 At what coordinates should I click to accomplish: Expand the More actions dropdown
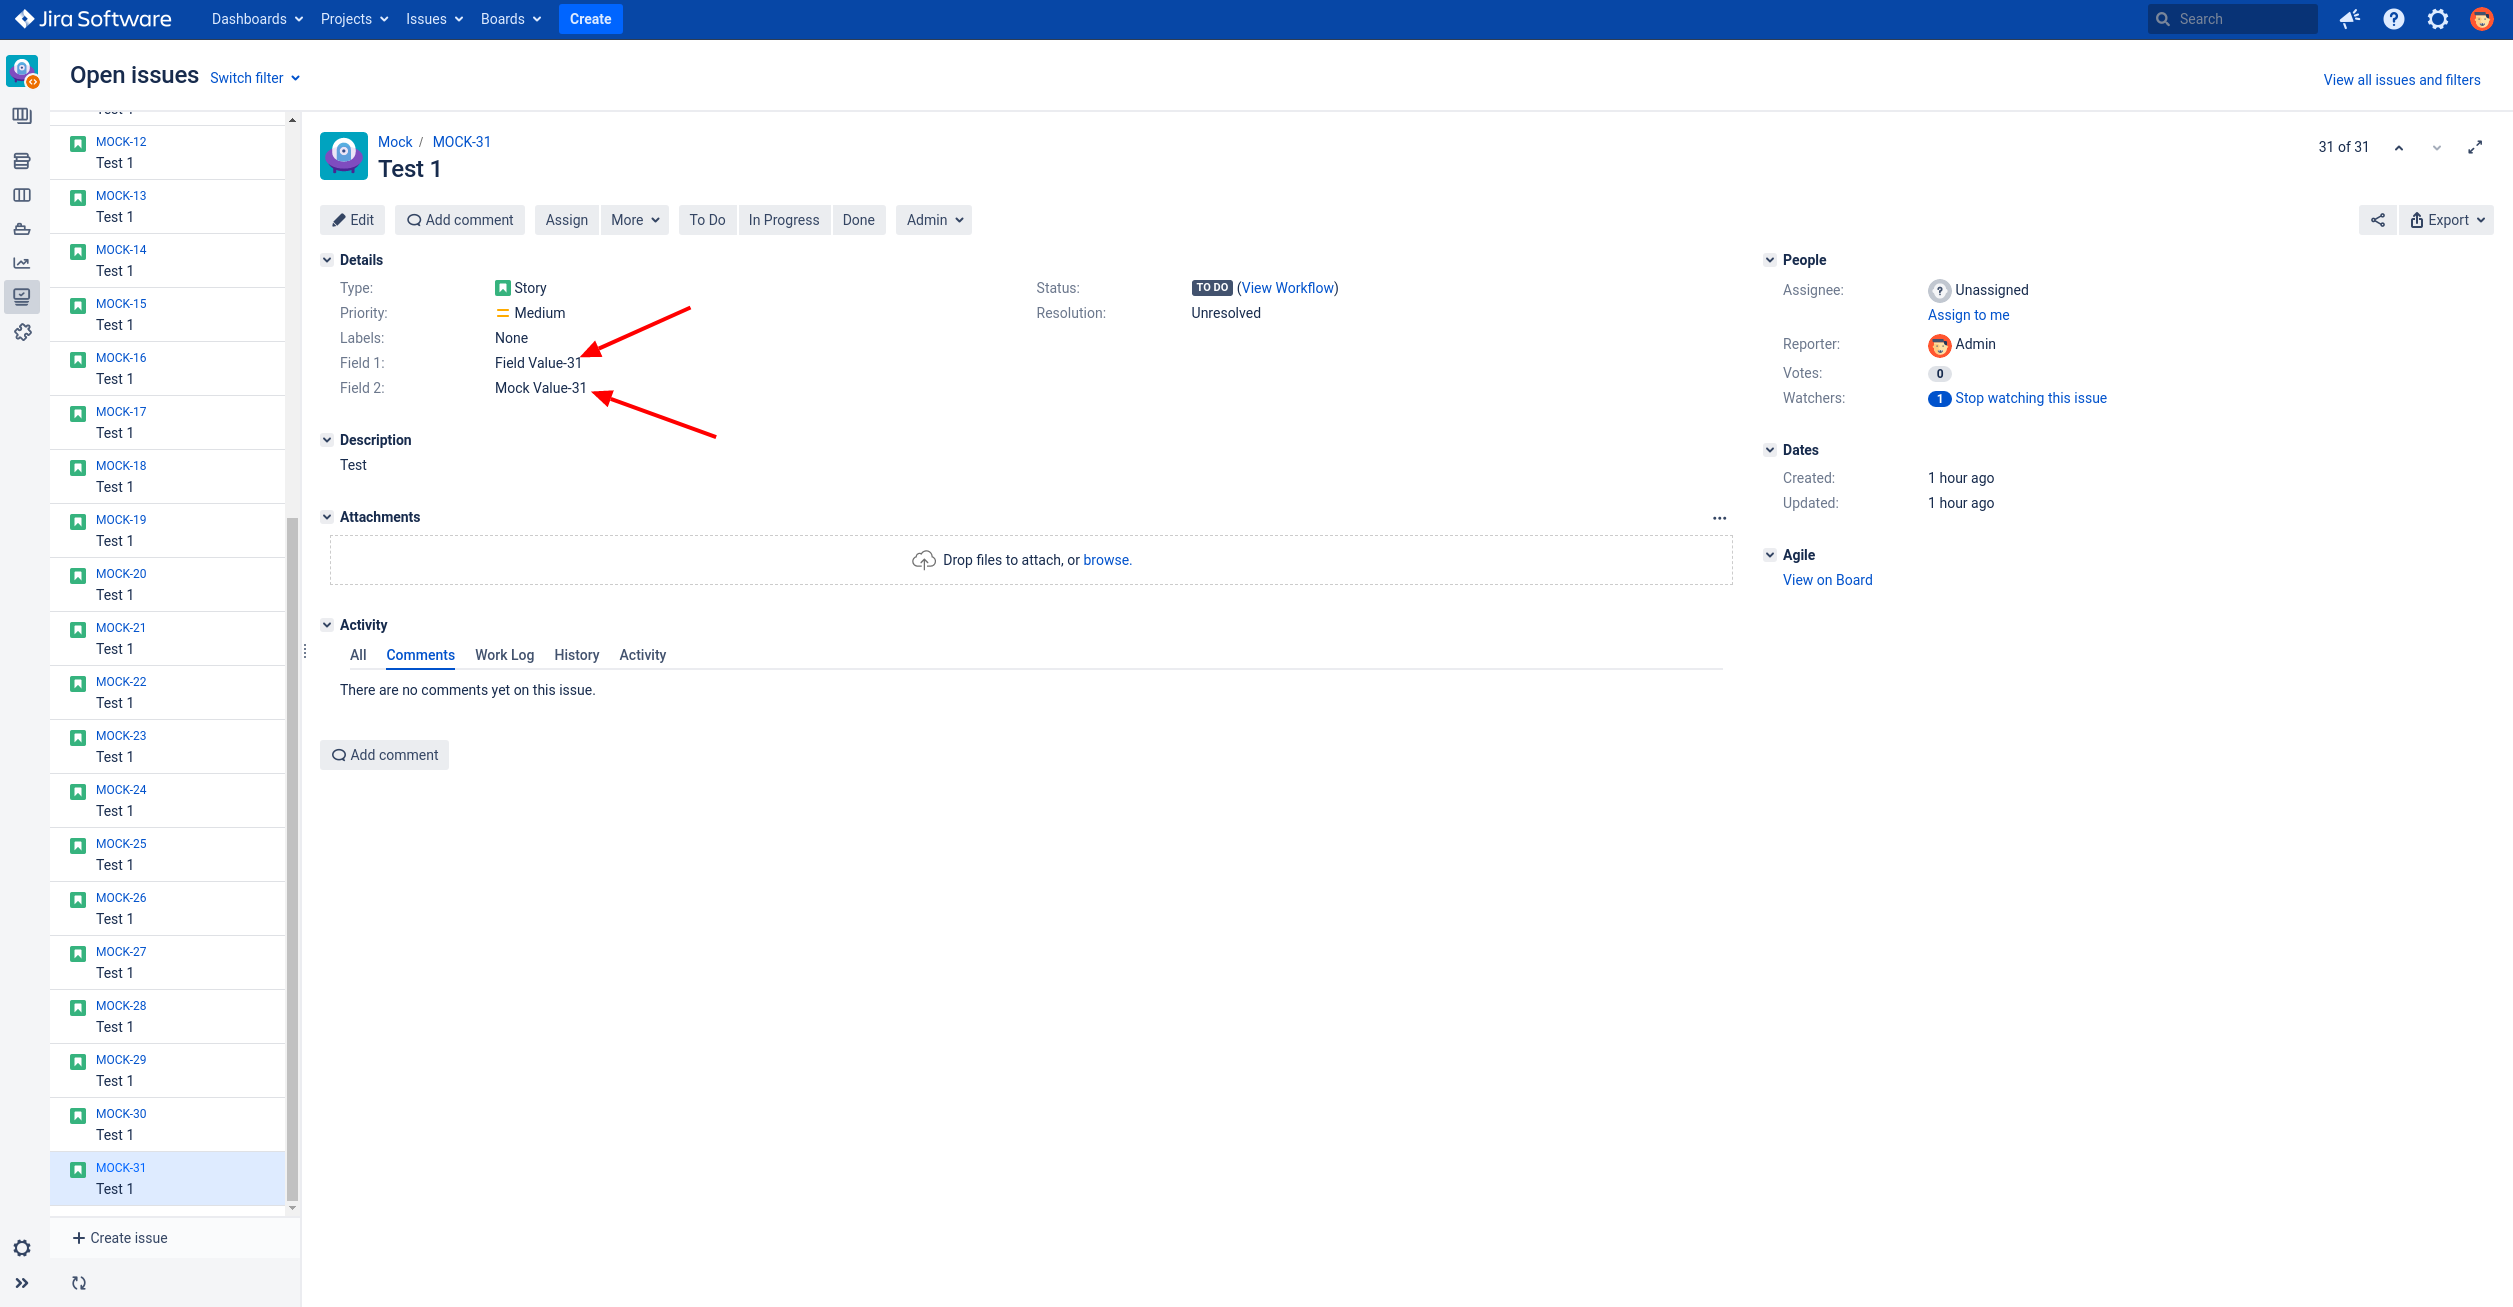[634, 219]
